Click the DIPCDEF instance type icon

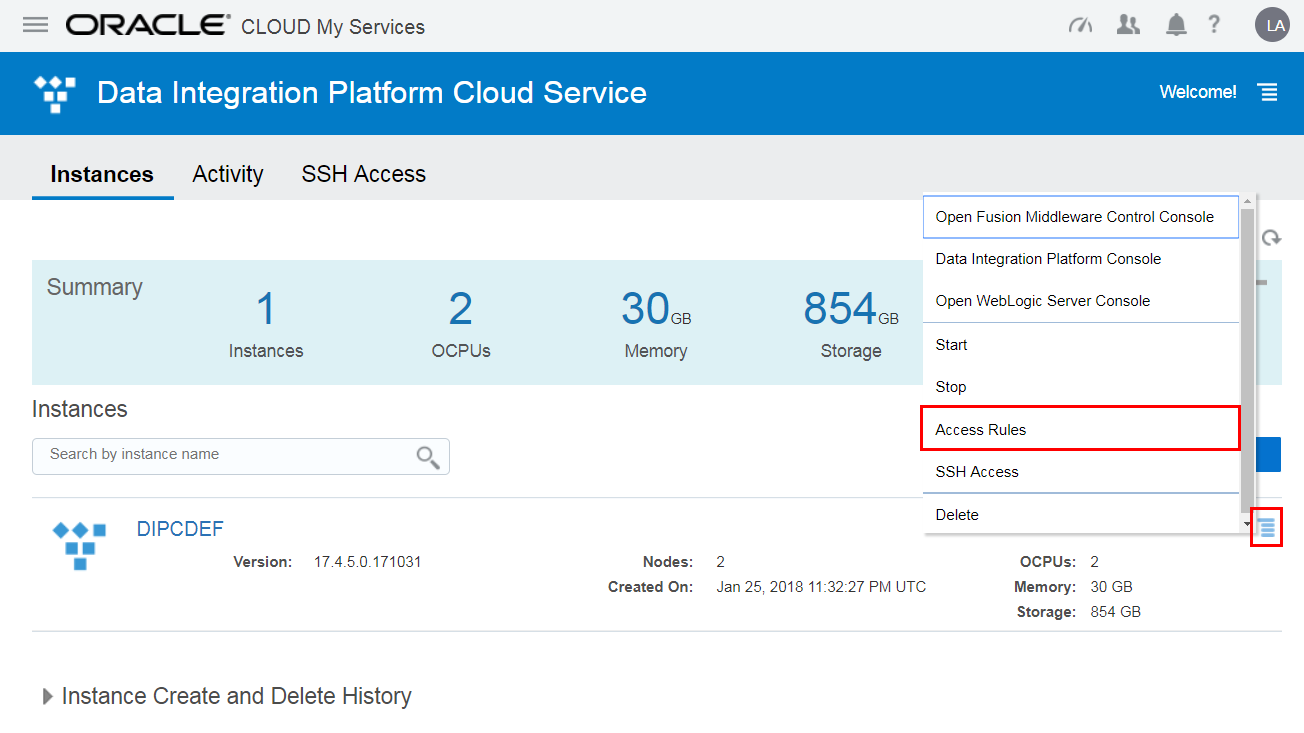[78, 545]
